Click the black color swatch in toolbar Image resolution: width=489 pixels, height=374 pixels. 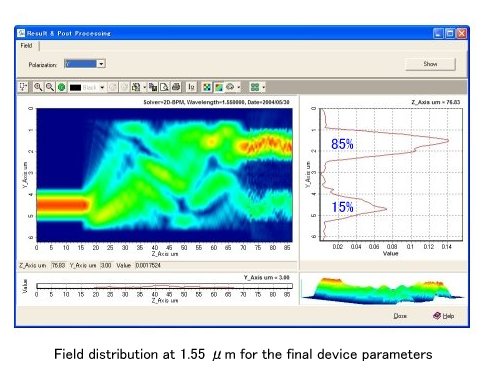pyautogui.click(x=75, y=88)
